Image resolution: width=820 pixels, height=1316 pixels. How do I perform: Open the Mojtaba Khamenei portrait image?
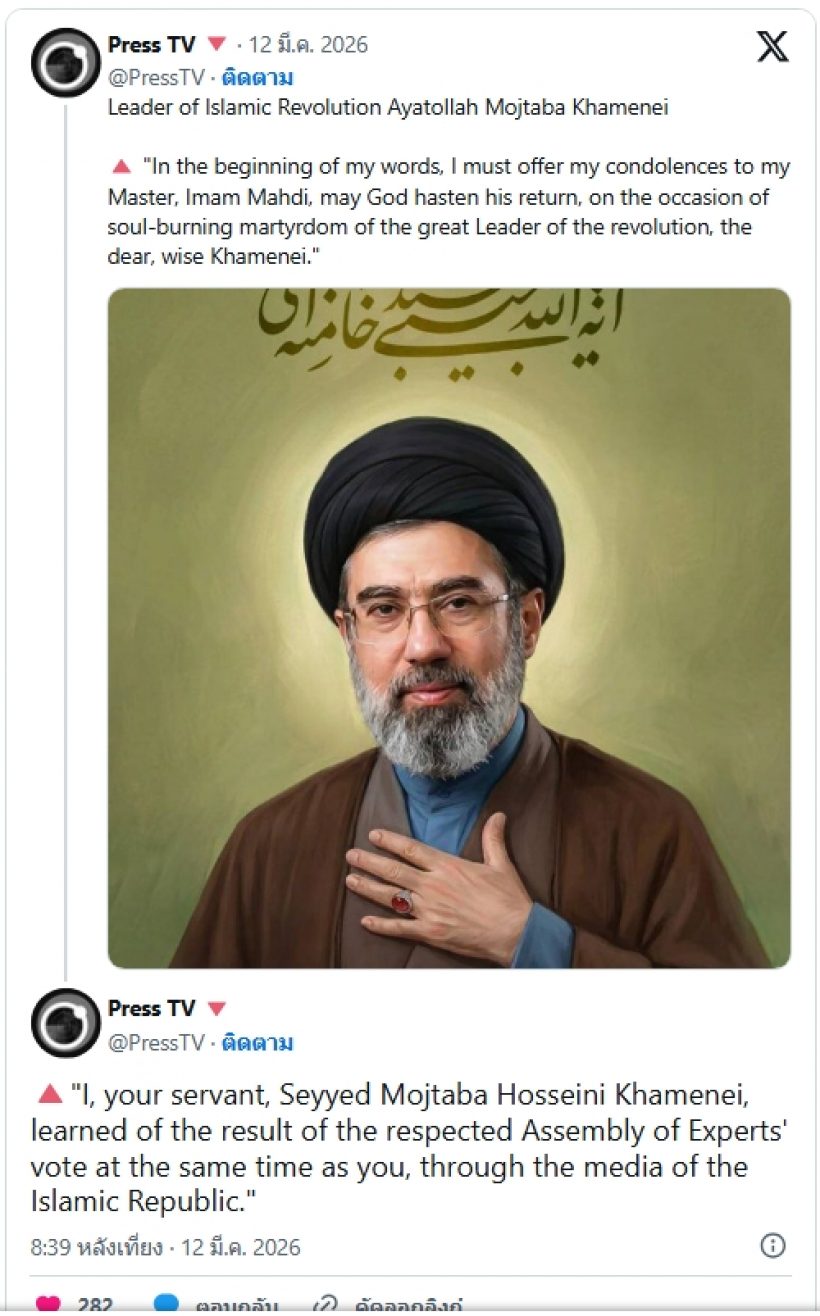[x=449, y=628]
